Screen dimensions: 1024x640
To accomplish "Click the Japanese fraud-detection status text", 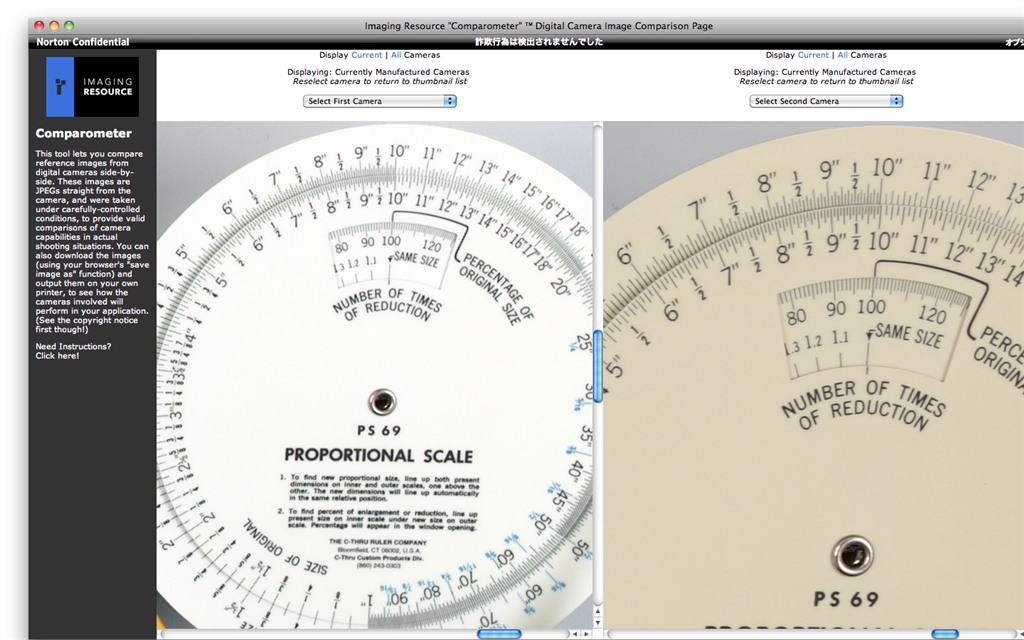I will pyautogui.click(x=539, y=42).
